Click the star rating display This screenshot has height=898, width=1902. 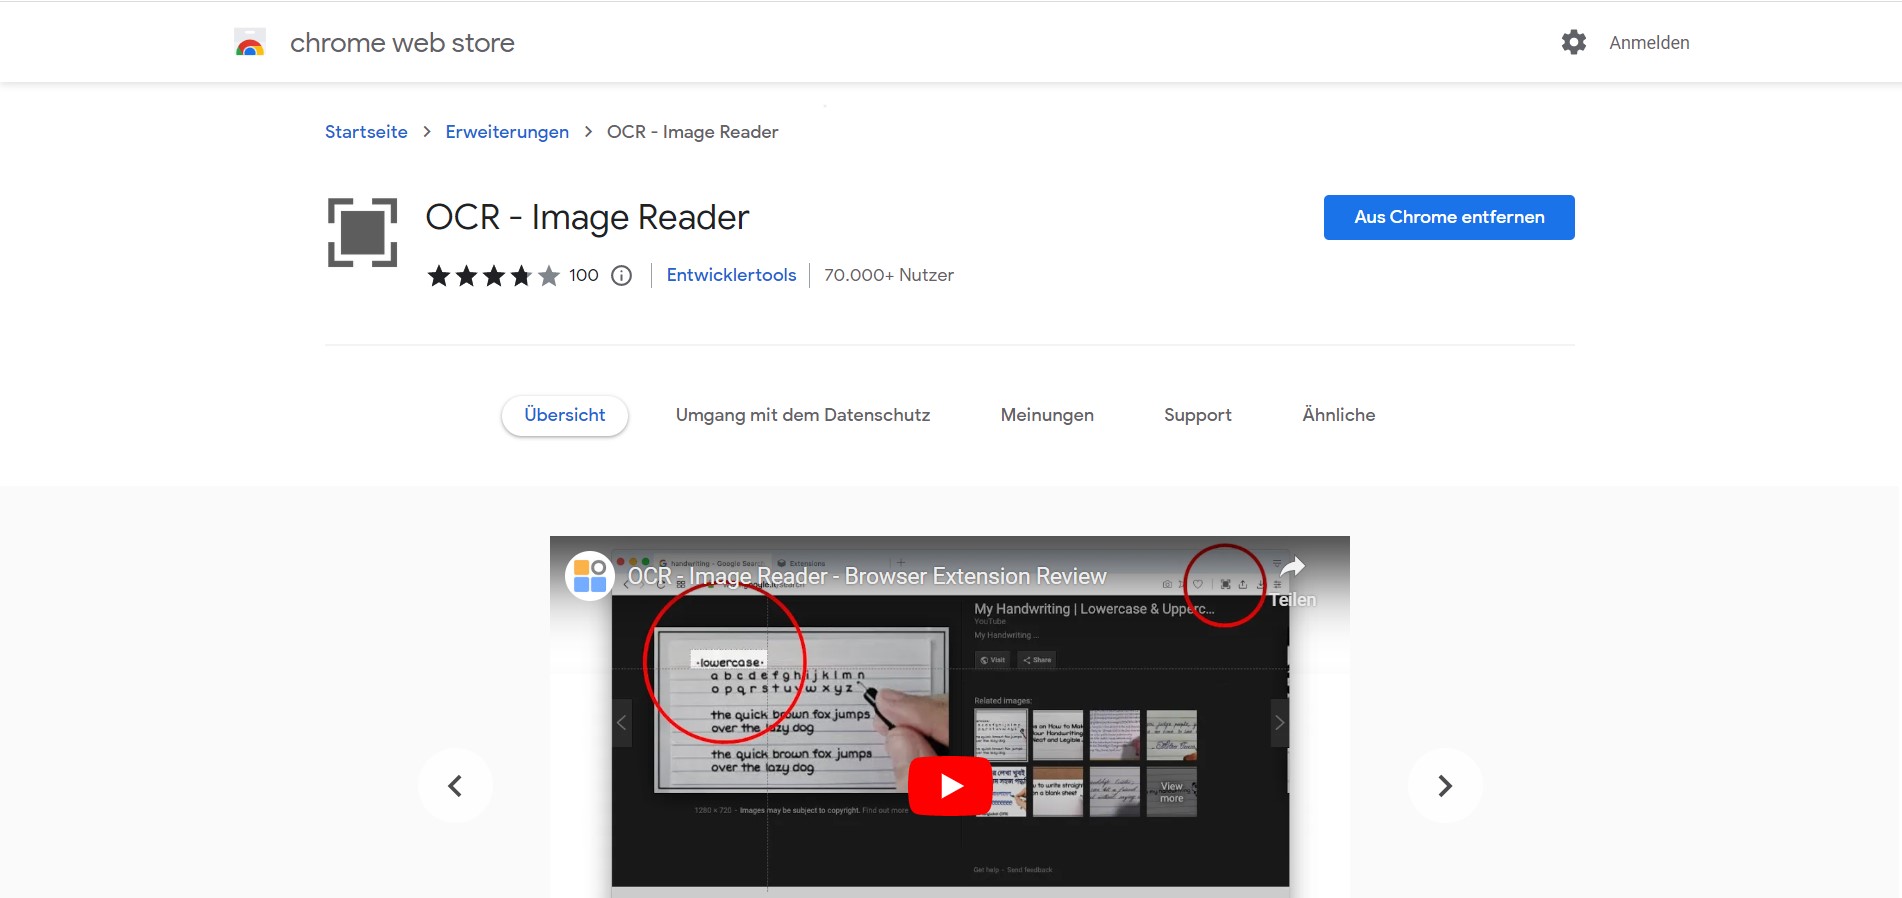coord(493,276)
